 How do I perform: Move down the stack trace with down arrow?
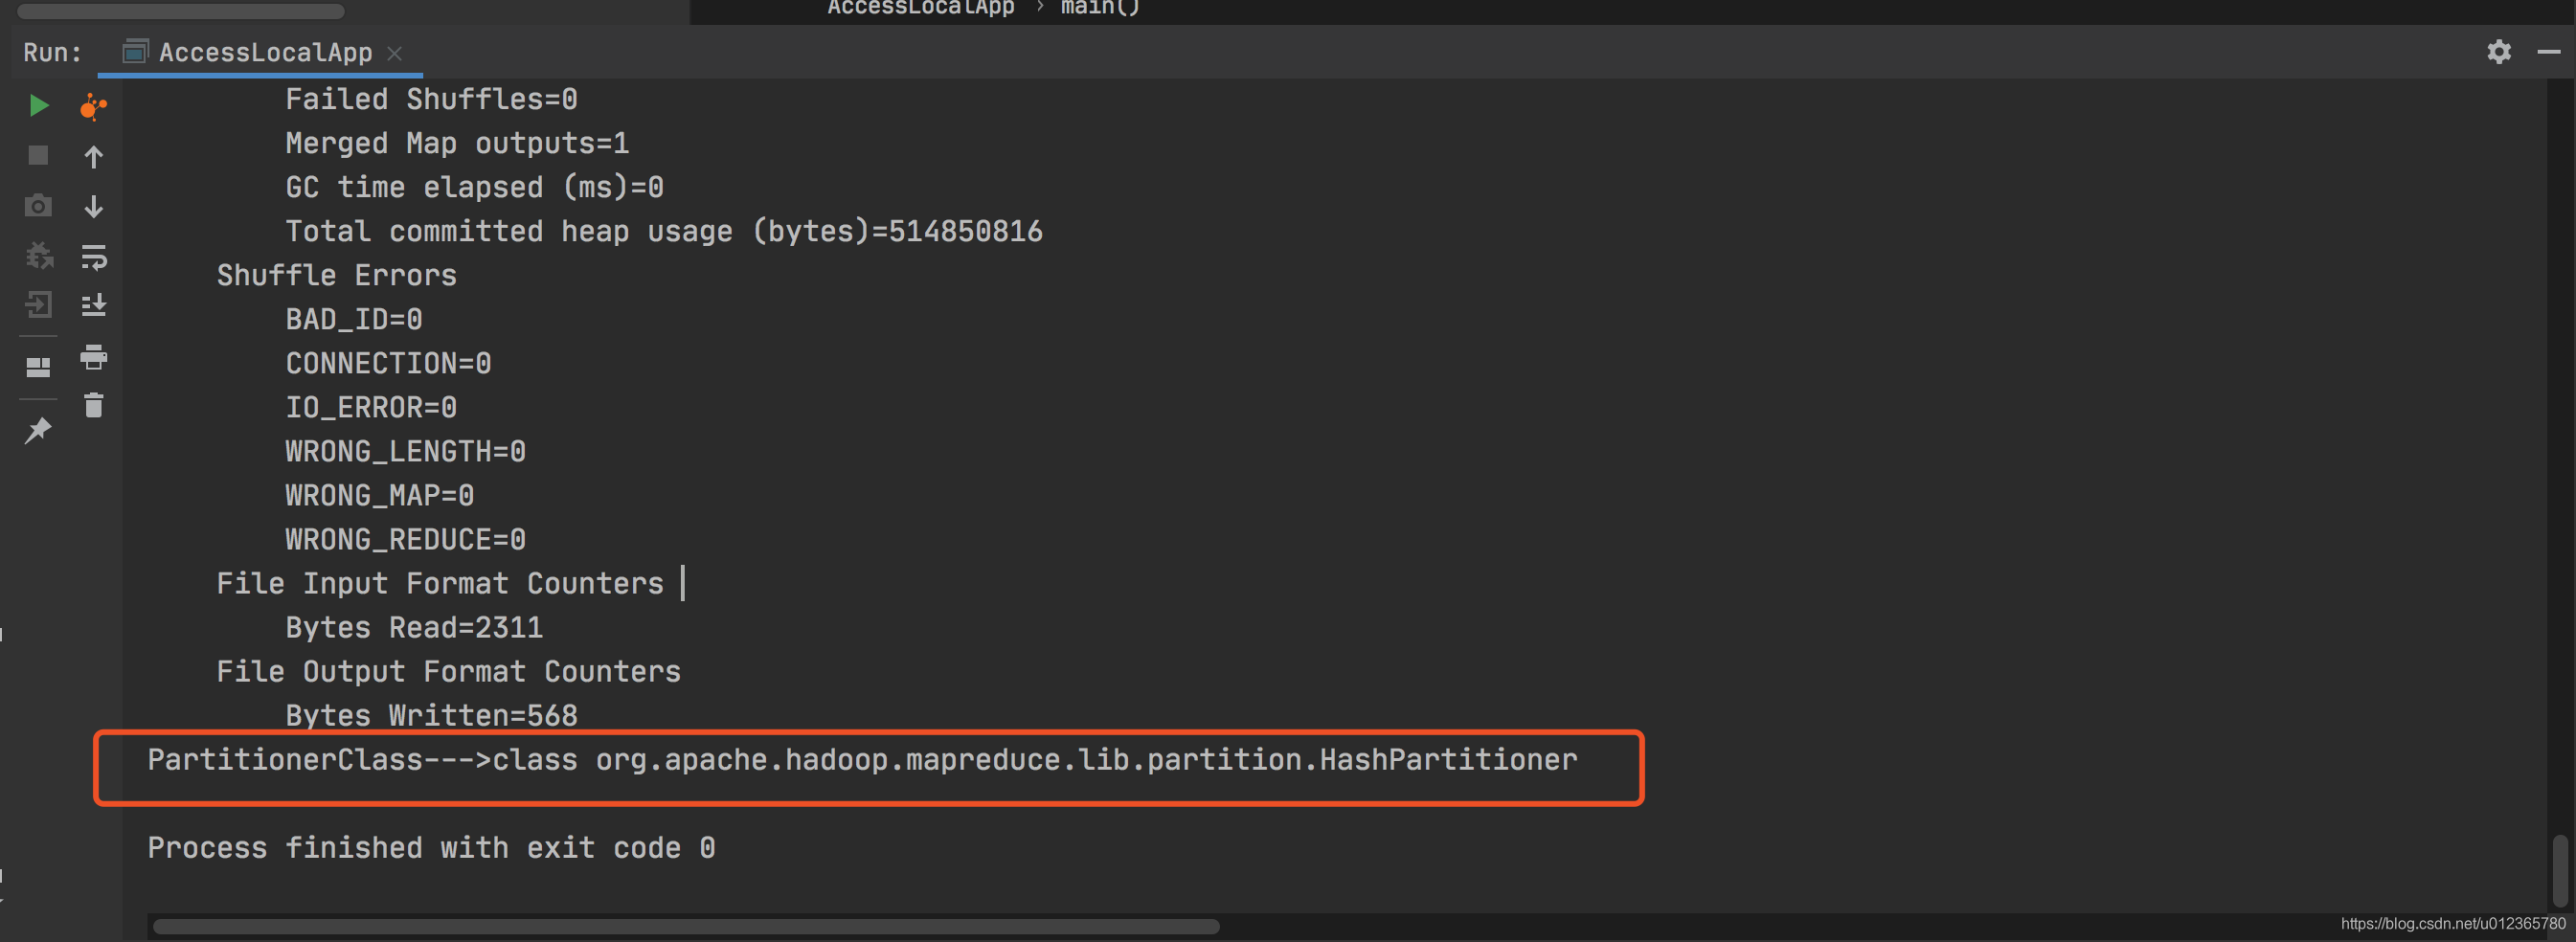pyautogui.click(x=93, y=206)
